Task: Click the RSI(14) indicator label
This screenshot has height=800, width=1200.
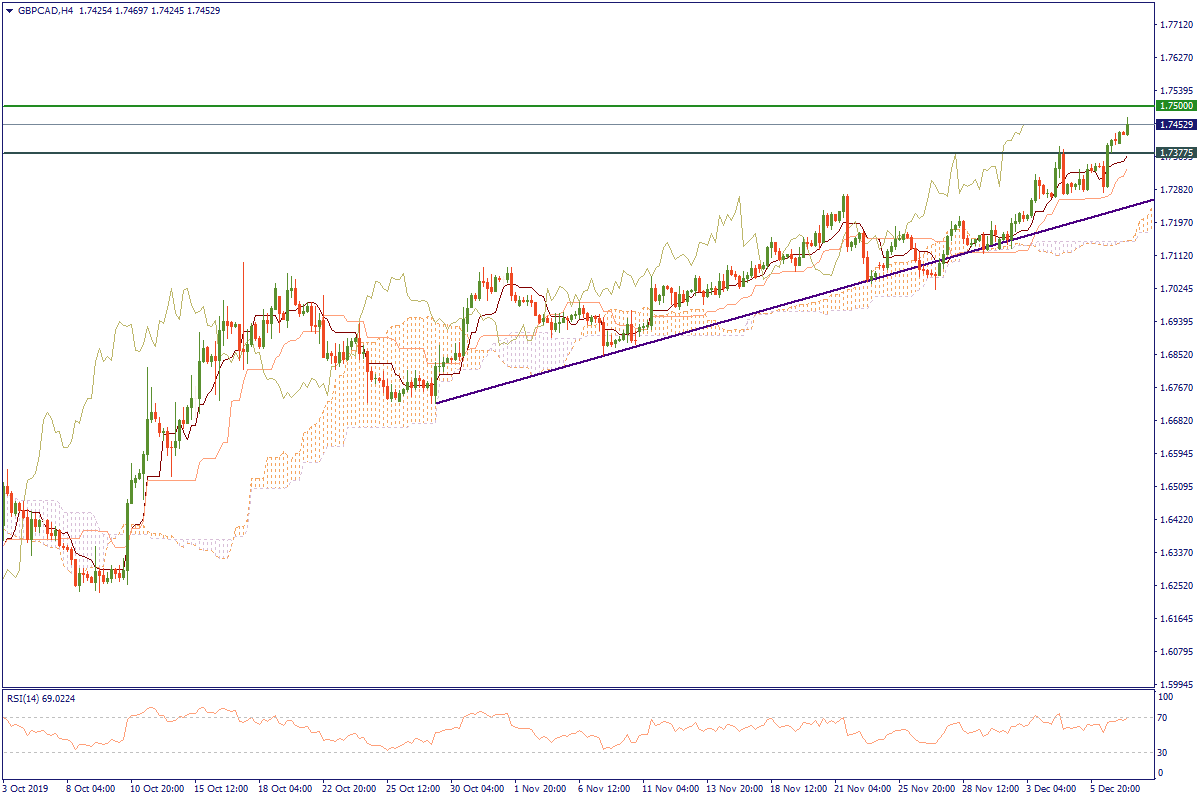Action: point(41,698)
